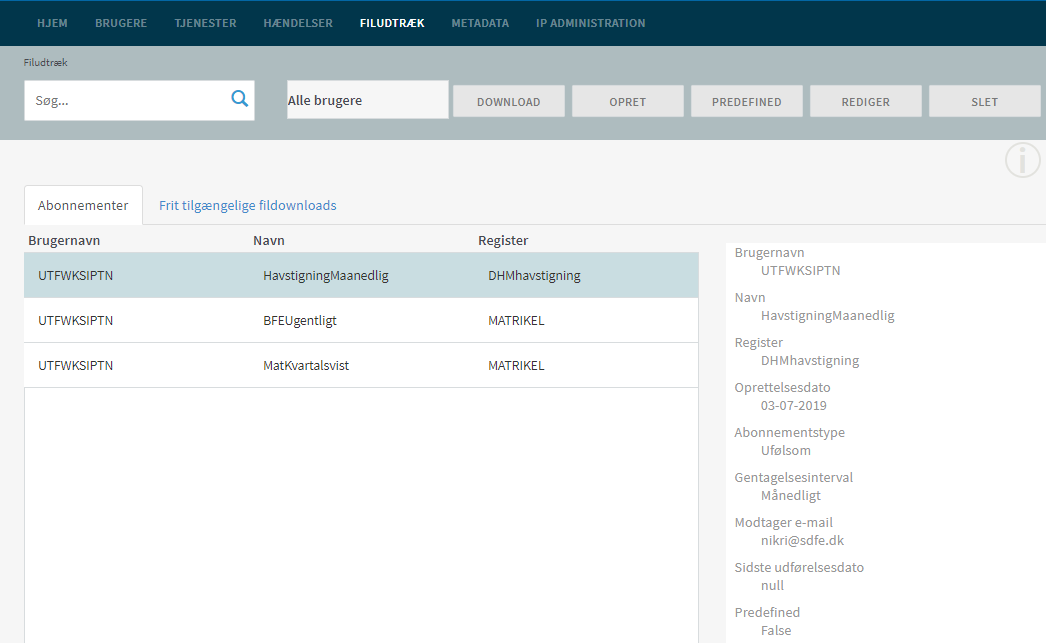Focus the Søg search field
Image resolution: width=1046 pixels, height=643 pixels.
click(x=125, y=101)
